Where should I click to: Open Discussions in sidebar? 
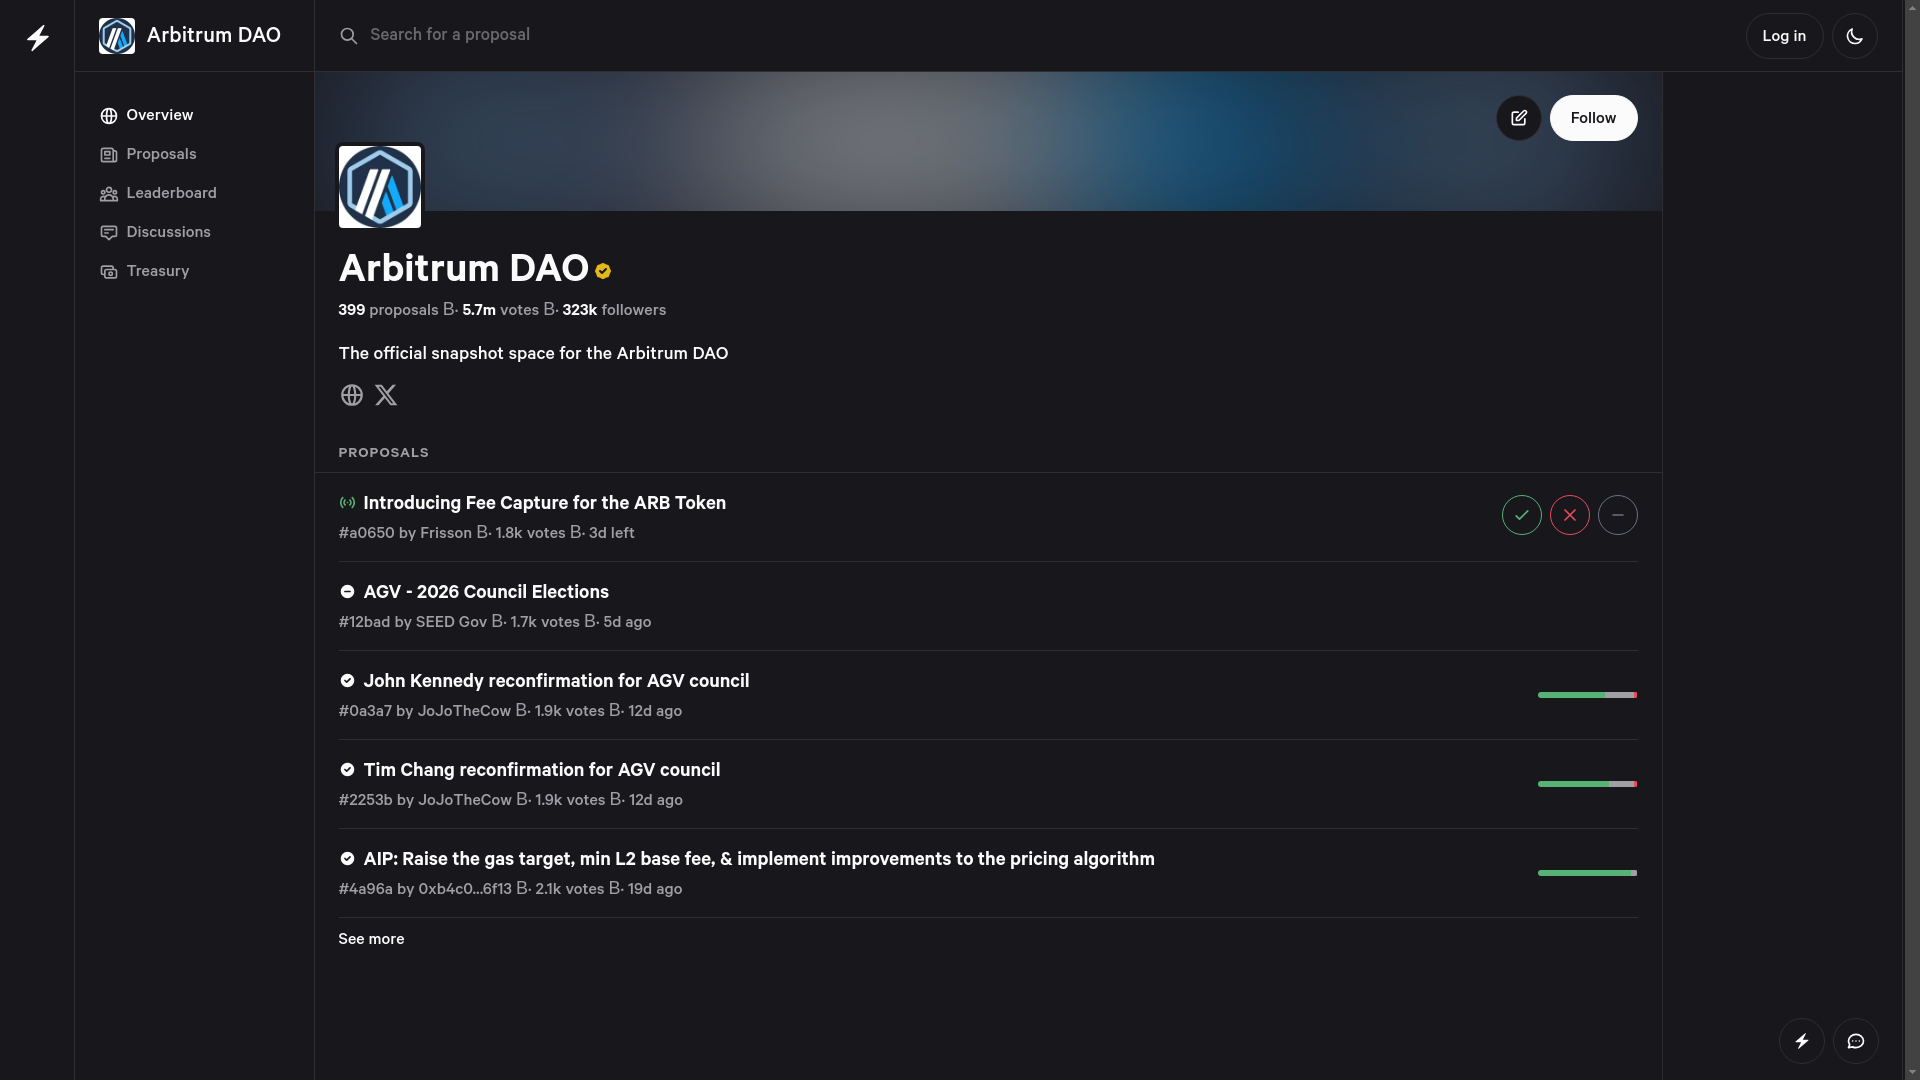(168, 232)
